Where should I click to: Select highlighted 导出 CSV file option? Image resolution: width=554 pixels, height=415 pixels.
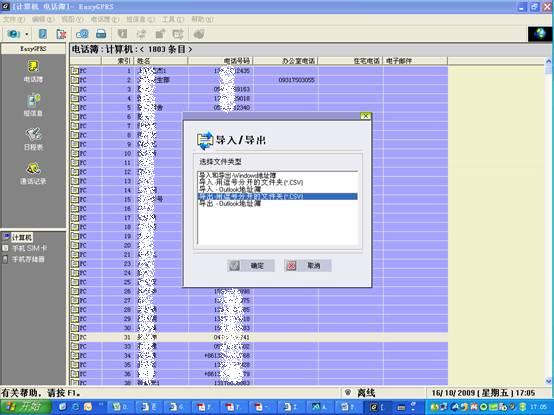pos(277,196)
